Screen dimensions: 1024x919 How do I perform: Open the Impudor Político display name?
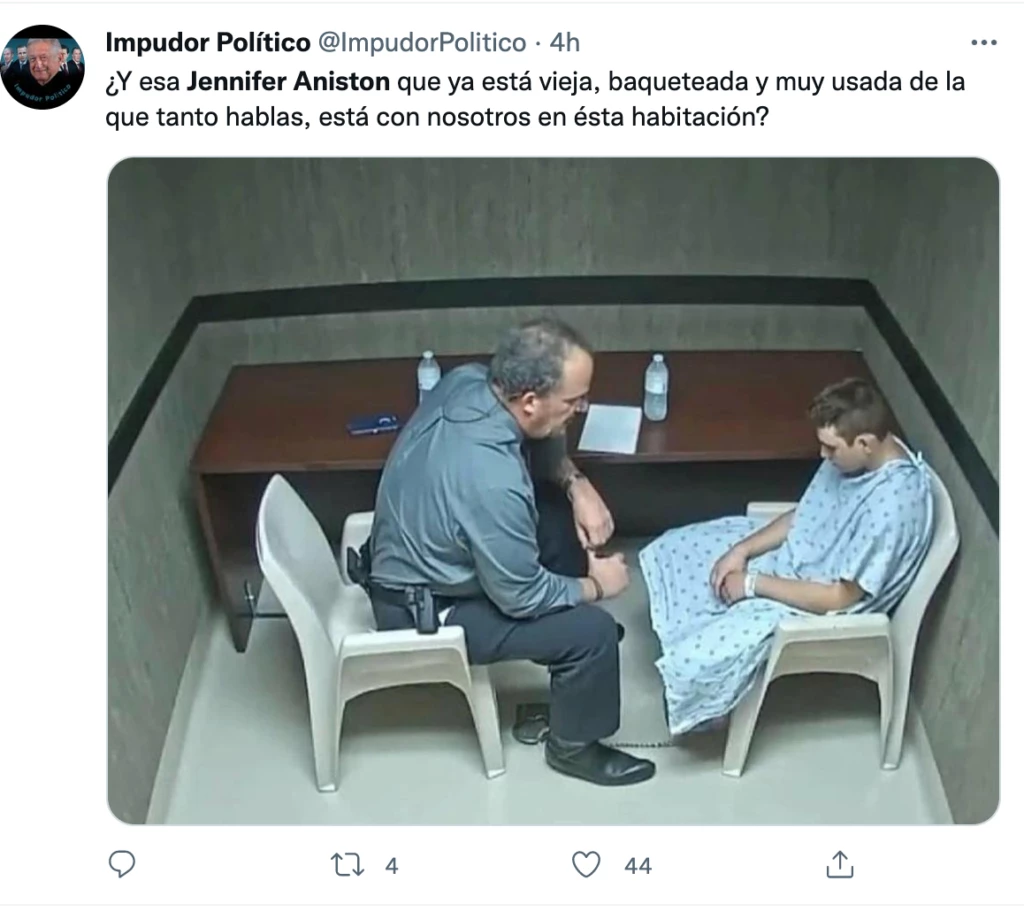pos(207,42)
